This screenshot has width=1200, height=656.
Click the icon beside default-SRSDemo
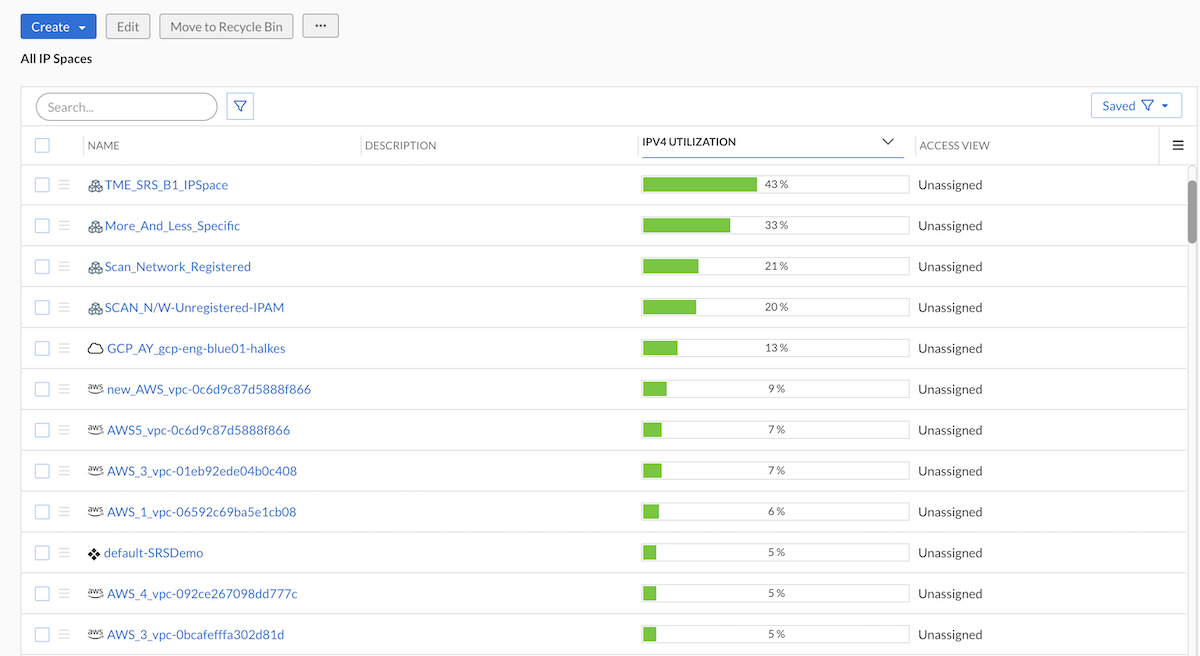pos(94,553)
